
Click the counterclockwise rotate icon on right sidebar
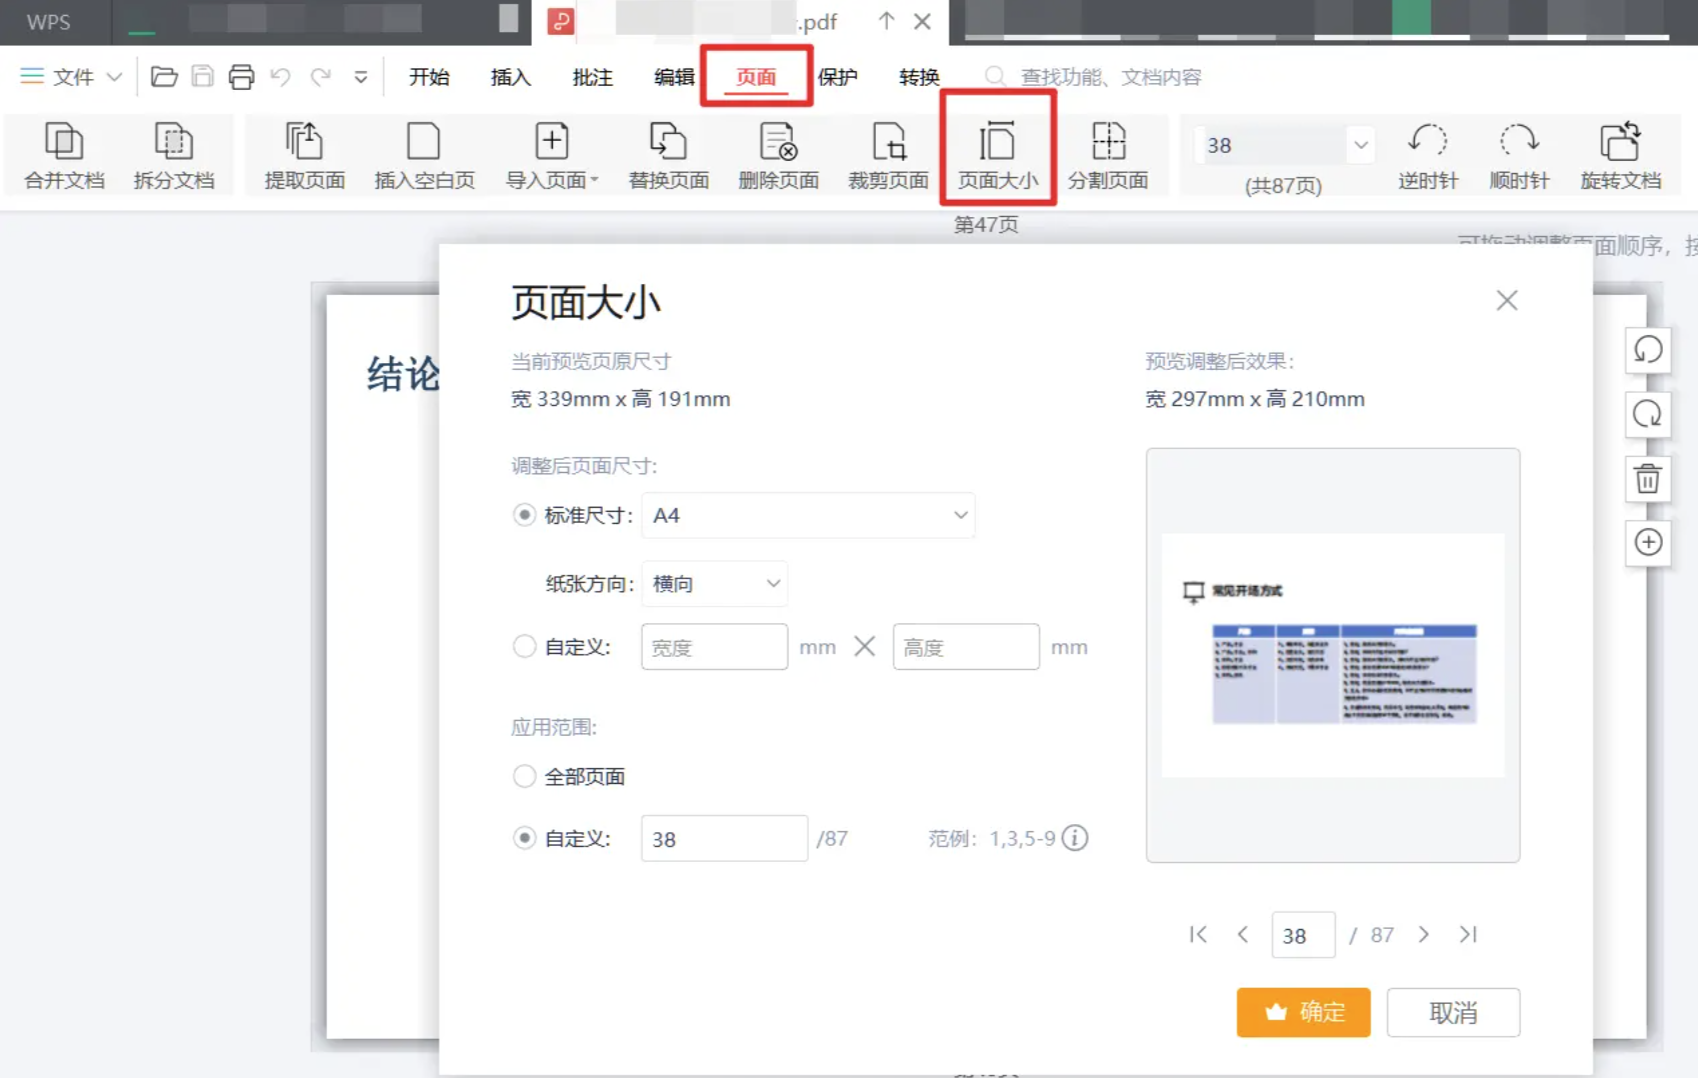tap(1648, 350)
